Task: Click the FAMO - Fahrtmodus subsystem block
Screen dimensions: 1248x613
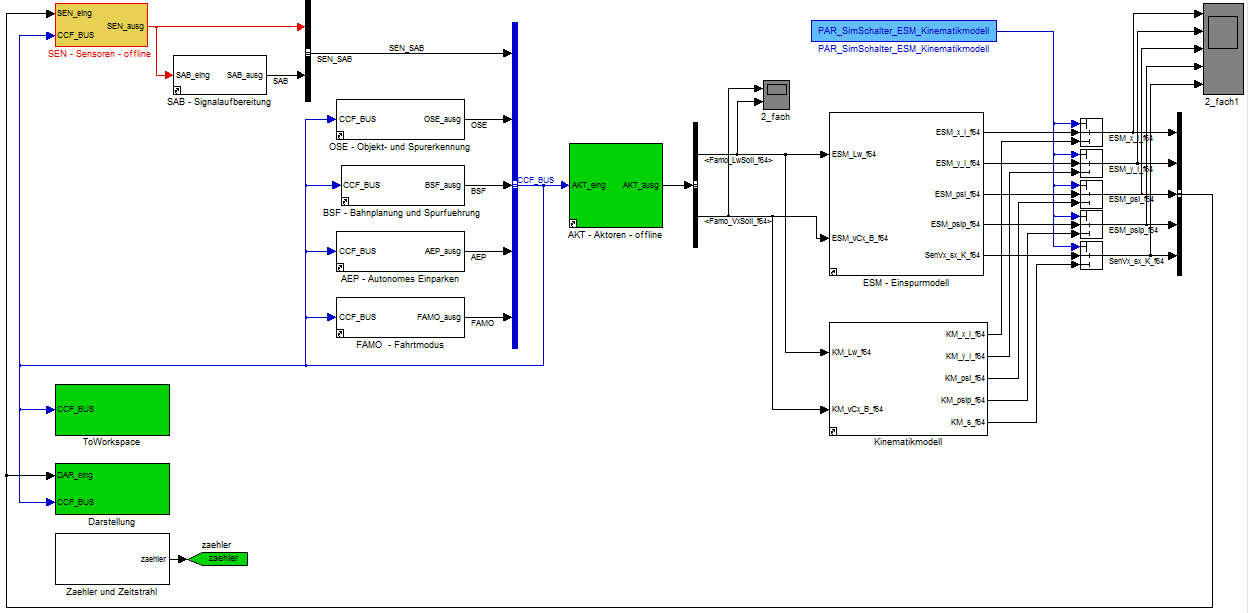Action: click(x=400, y=317)
